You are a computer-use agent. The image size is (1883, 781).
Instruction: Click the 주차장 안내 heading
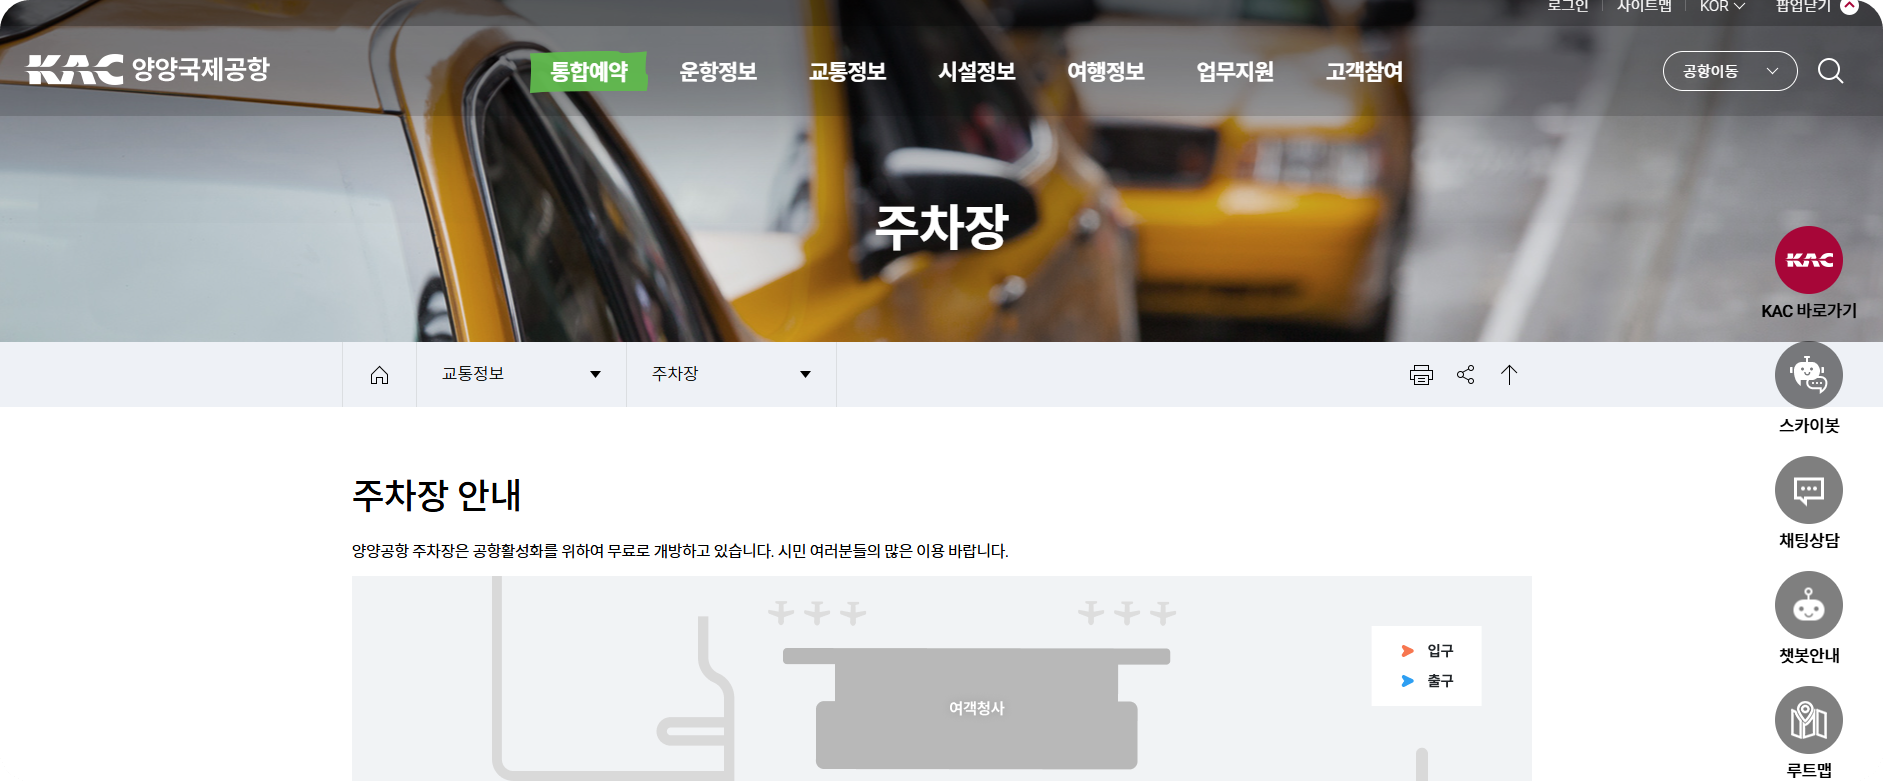tap(437, 495)
